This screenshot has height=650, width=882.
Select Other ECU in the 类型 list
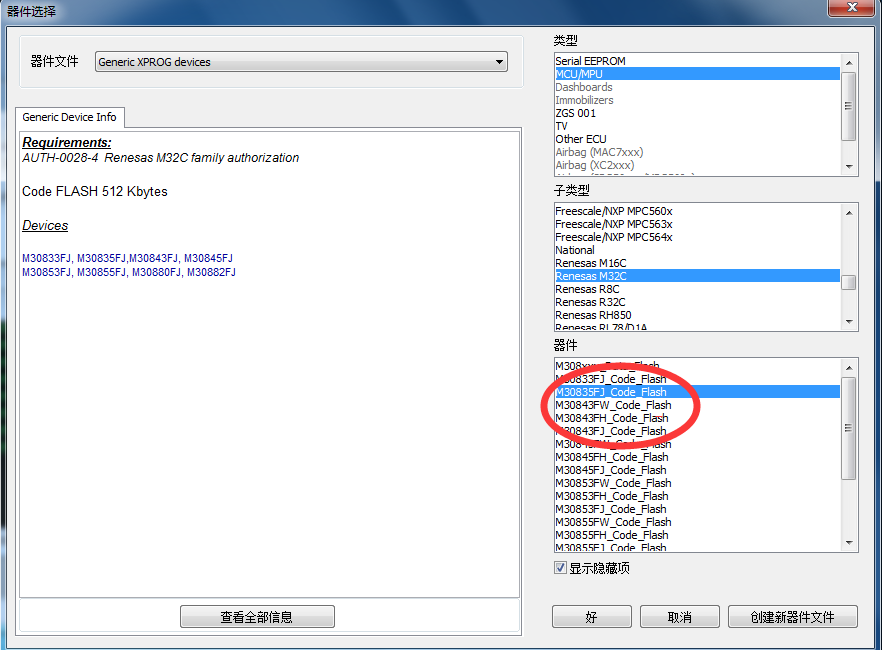581,139
